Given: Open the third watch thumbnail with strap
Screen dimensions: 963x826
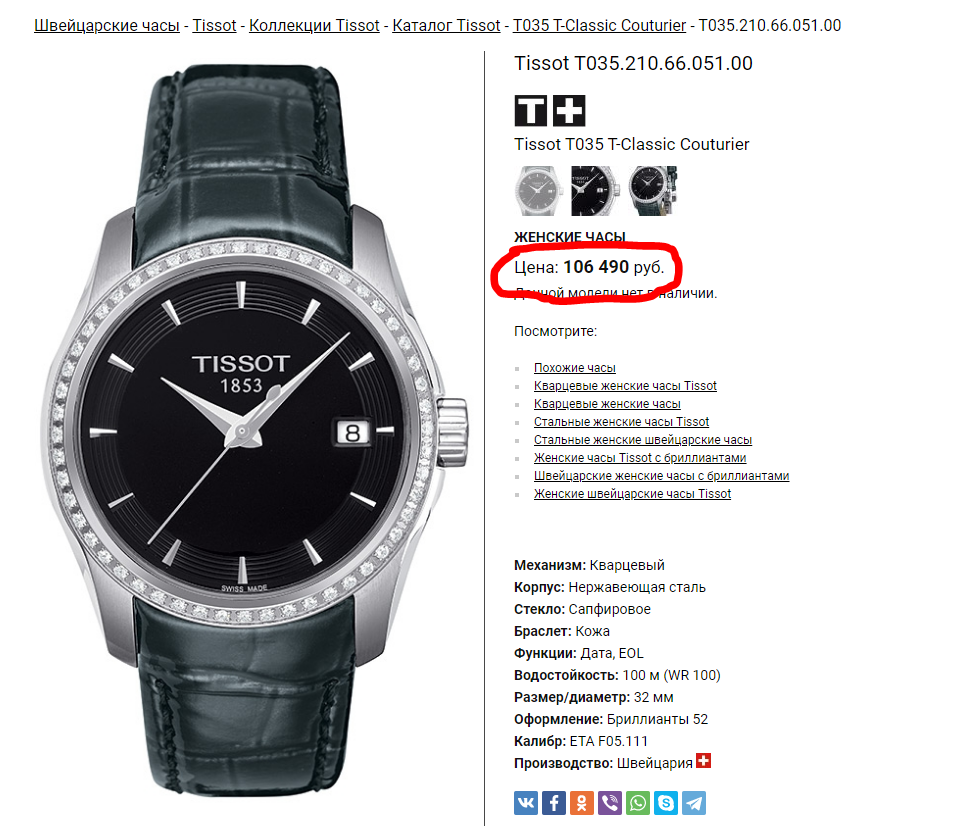Looking at the screenshot, I should (x=653, y=190).
